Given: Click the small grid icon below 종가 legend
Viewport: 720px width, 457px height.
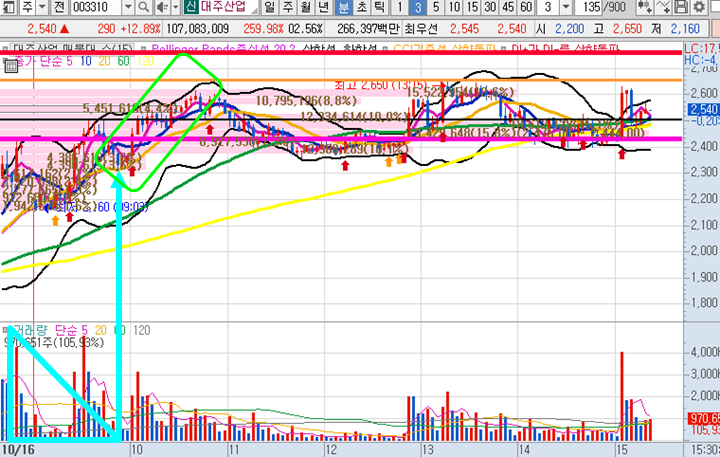Looking at the screenshot, I should point(11,67).
